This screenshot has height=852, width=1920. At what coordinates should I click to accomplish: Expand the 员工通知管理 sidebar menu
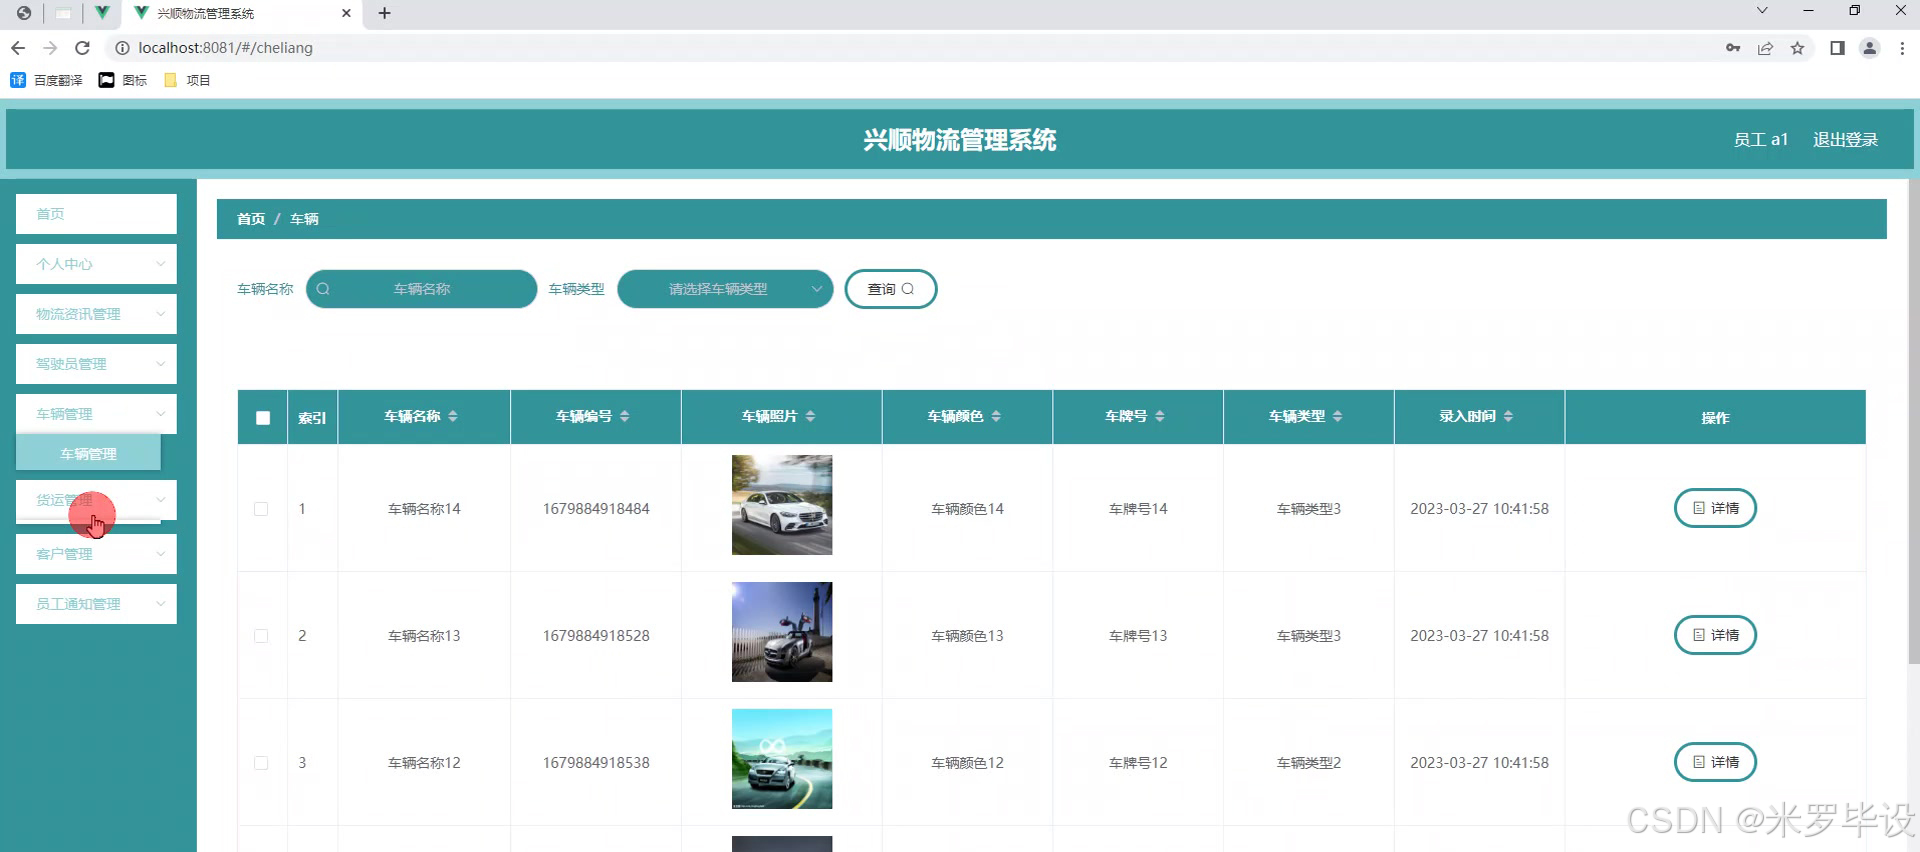(x=96, y=604)
